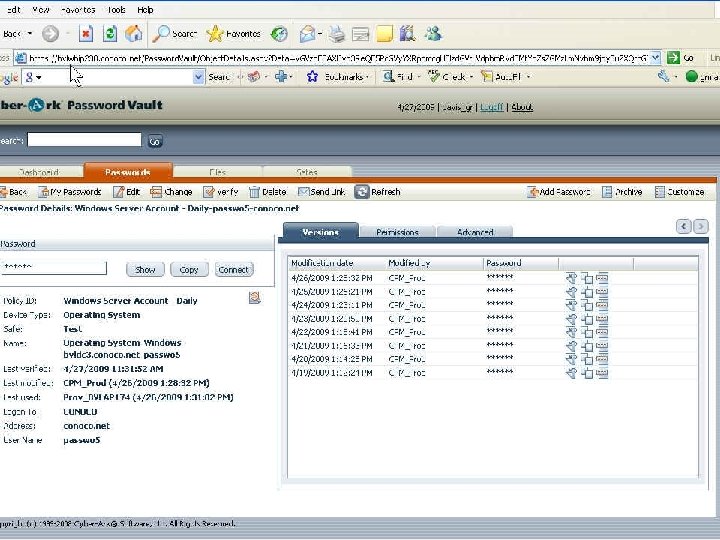Viewport: 720px width, 540px height.
Task: Click the Google toolbar Find button
Action: [398, 77]
